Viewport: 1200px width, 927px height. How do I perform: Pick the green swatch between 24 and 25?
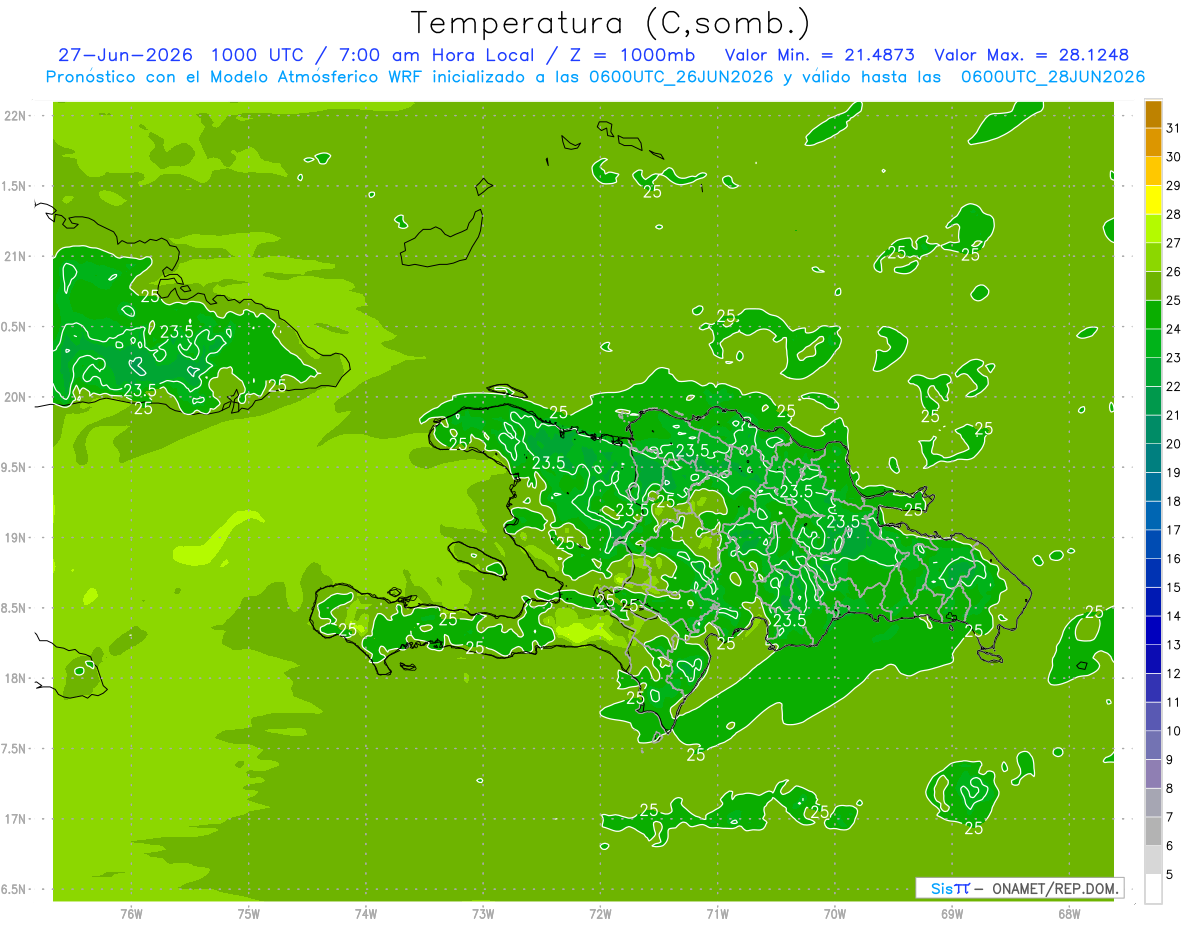click(1153, 315)
